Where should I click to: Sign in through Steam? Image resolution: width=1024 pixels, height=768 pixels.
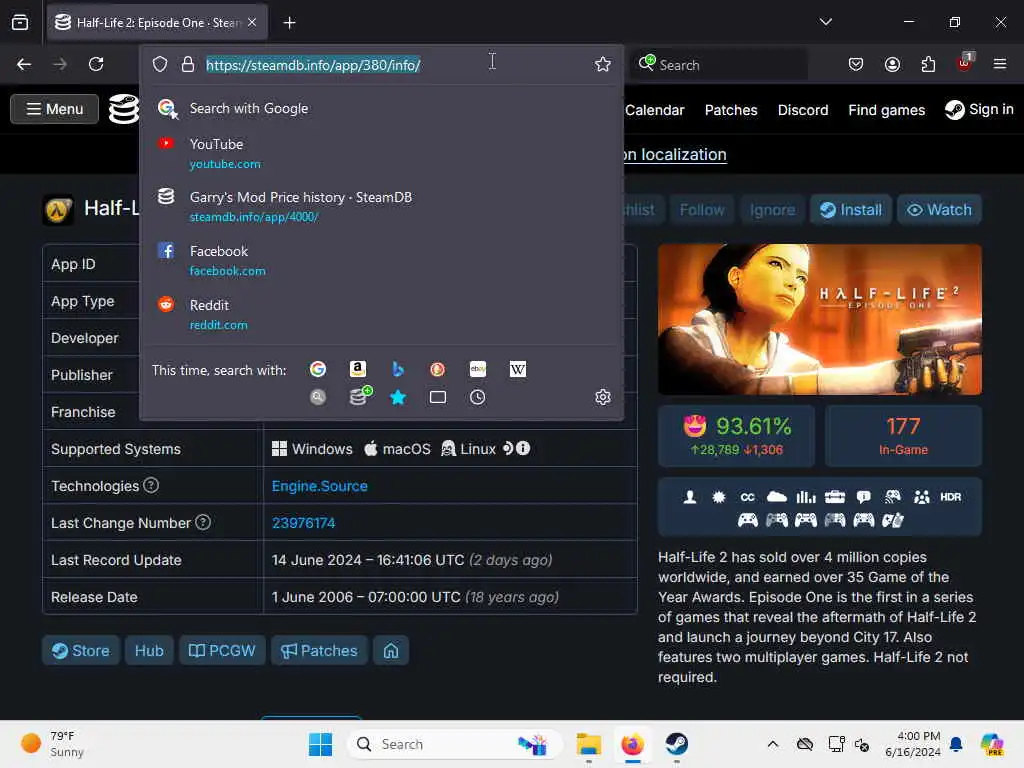click(979, 109)
